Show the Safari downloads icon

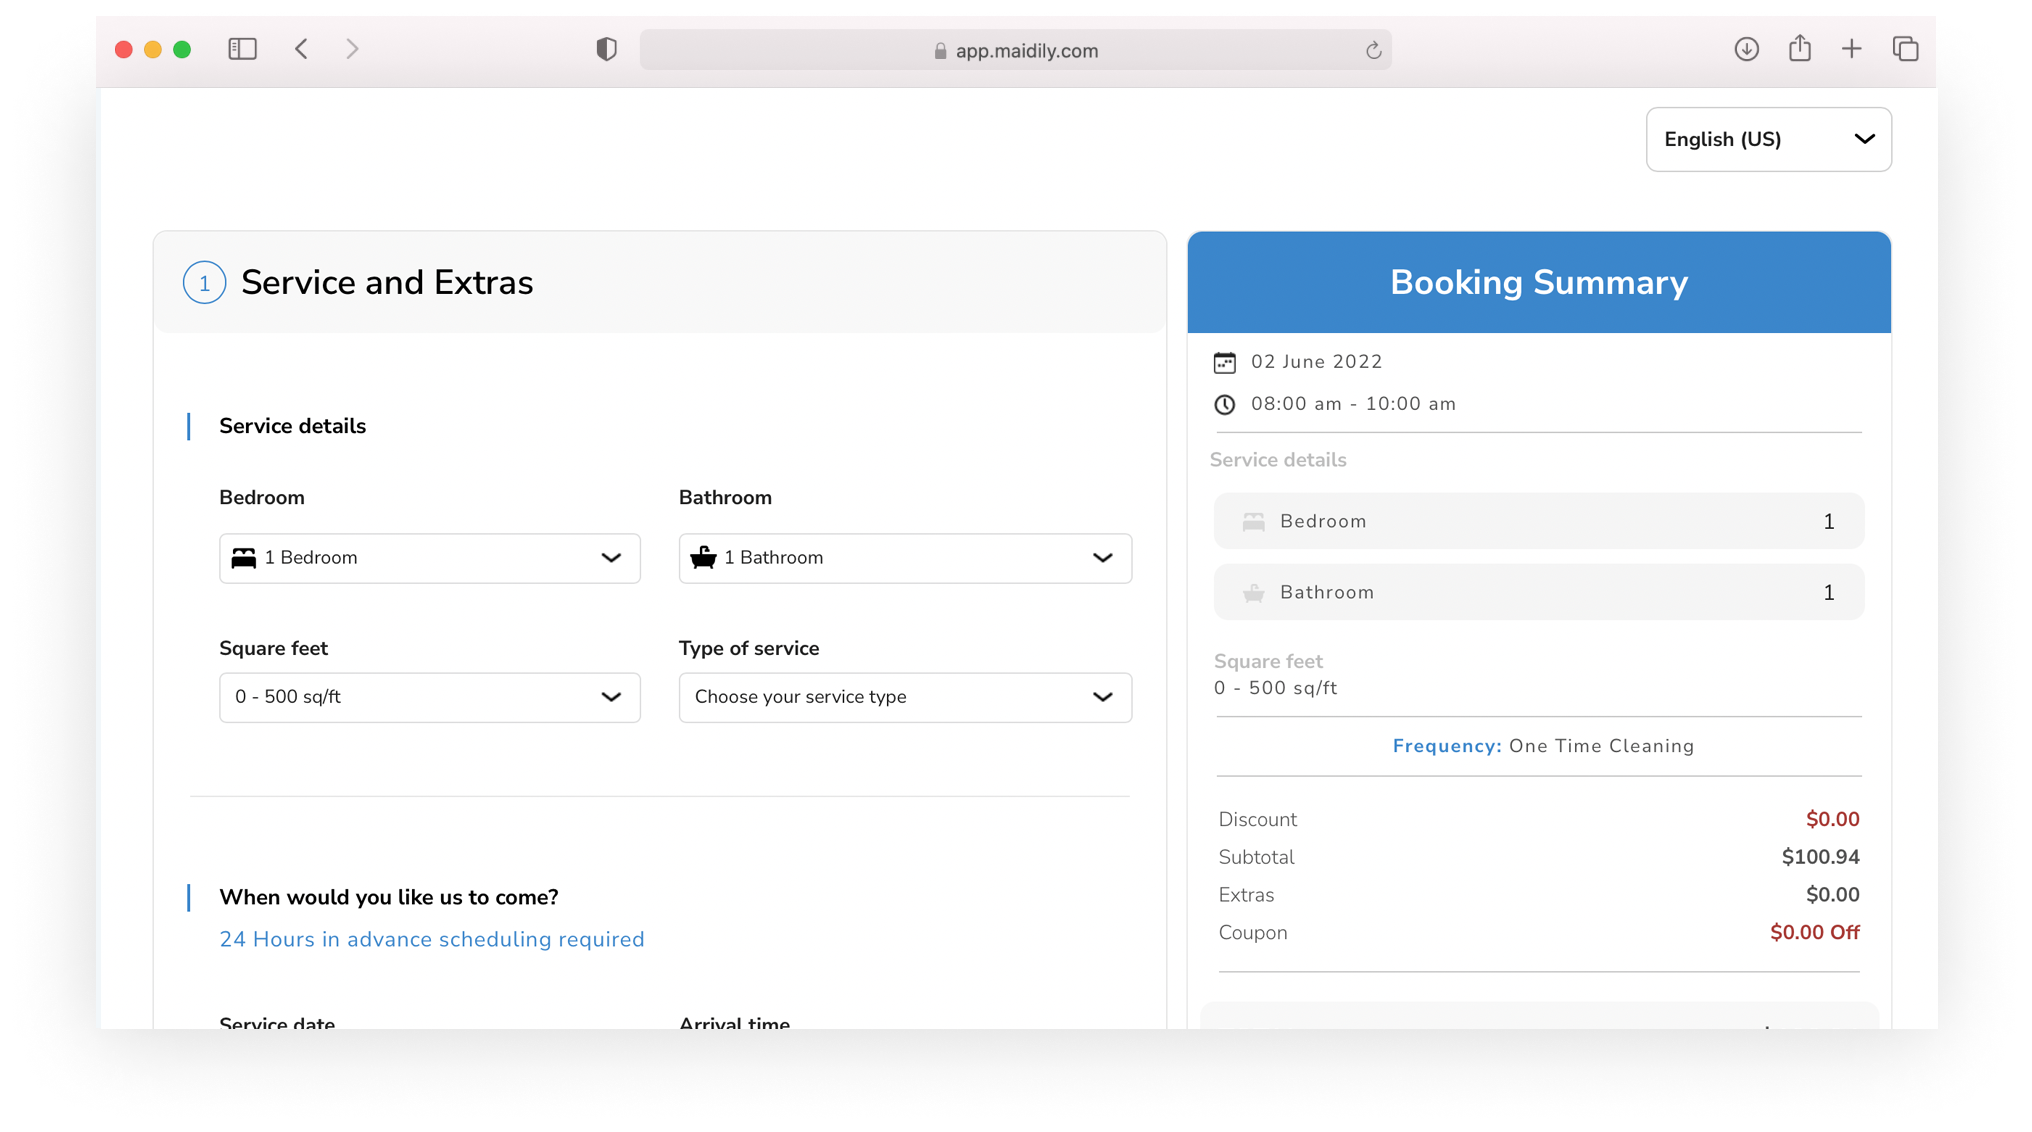click(x=1746, y=49)
